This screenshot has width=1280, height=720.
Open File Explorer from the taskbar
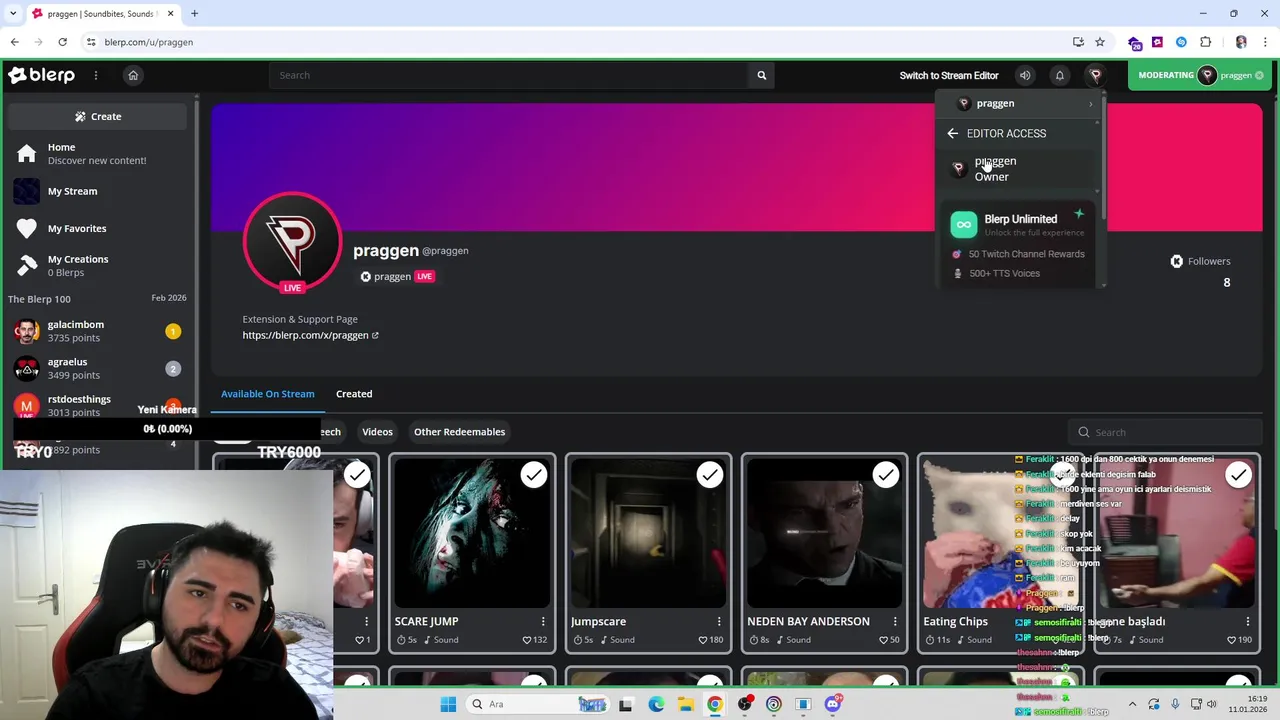[x=685, y=704]
